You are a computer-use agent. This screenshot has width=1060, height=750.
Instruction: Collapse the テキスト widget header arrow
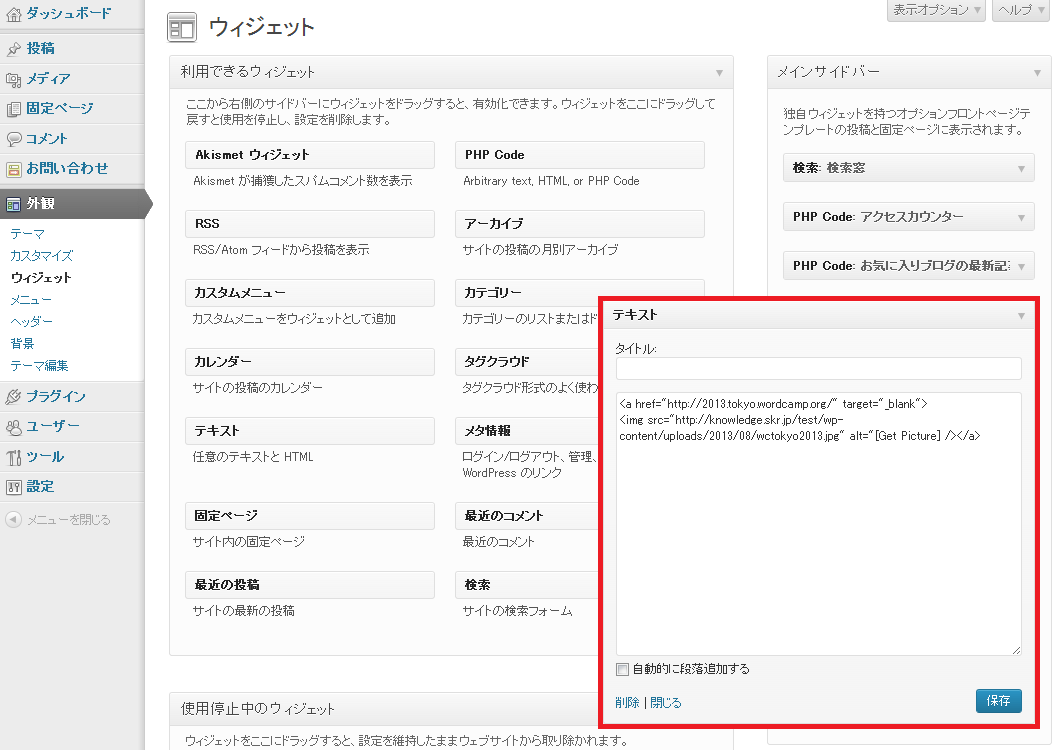point(1021,315)
